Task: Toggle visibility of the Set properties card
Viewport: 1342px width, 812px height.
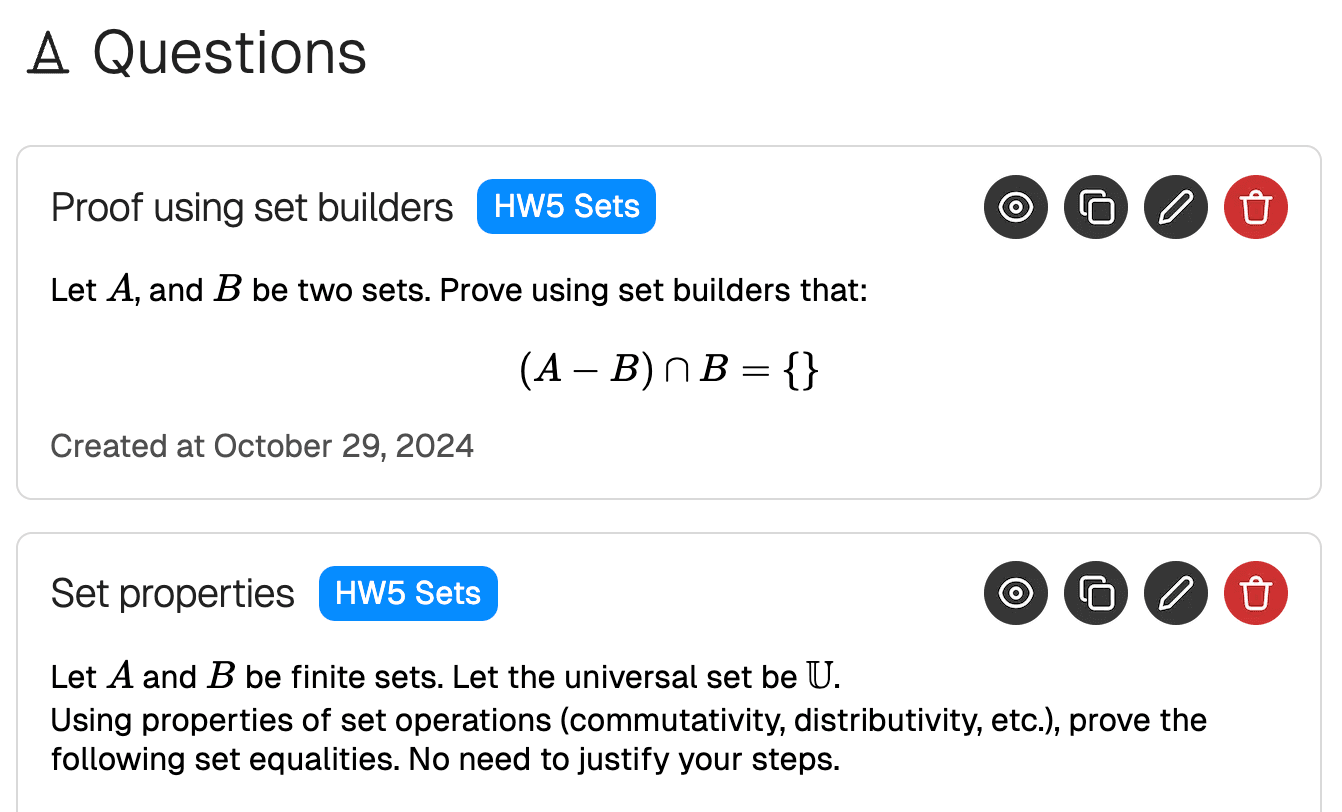Action: (x=1016, y=593)
